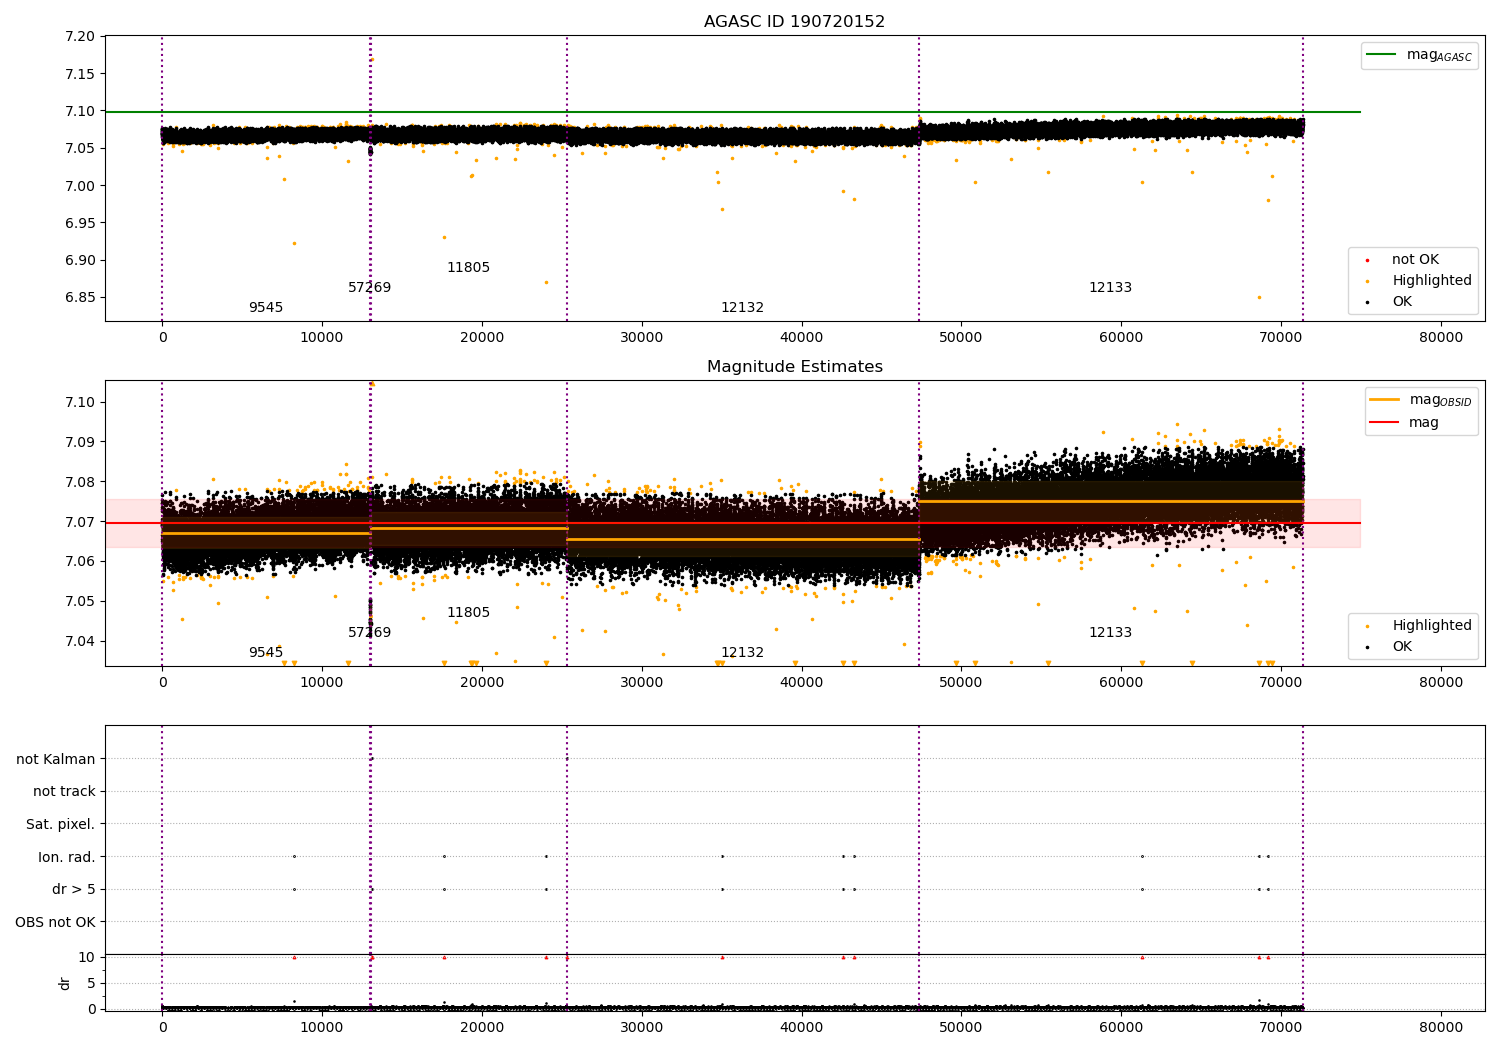Select the red mag legend entry
The image size is (1500, 1050).
tap(1405, 423)
